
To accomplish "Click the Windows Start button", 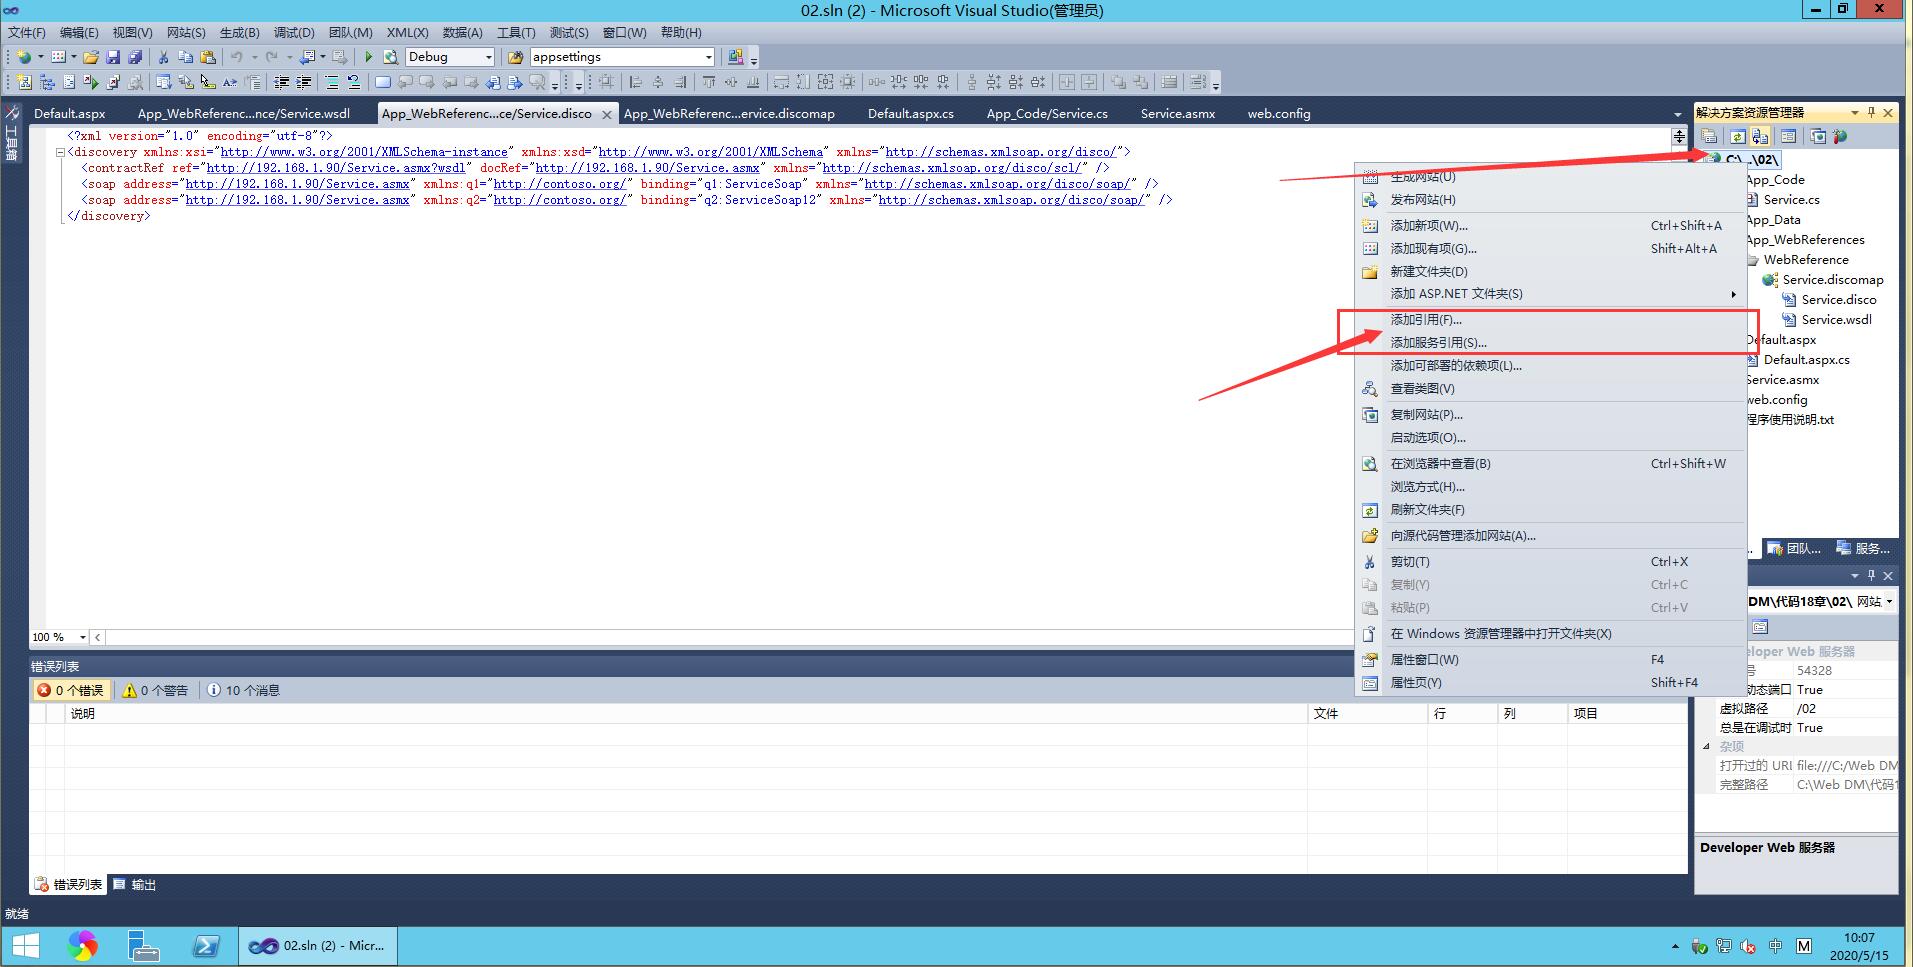I will [x=25, y=946].
